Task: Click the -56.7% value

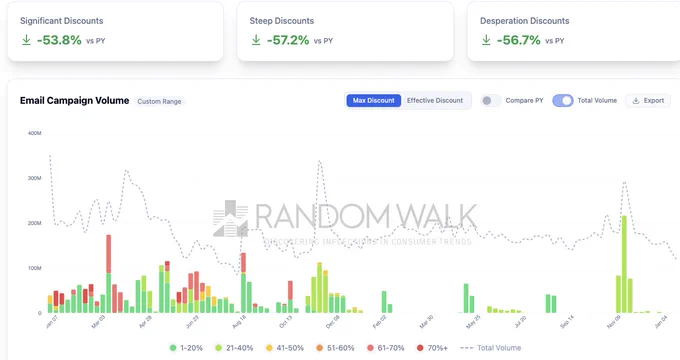Action: 519,40
